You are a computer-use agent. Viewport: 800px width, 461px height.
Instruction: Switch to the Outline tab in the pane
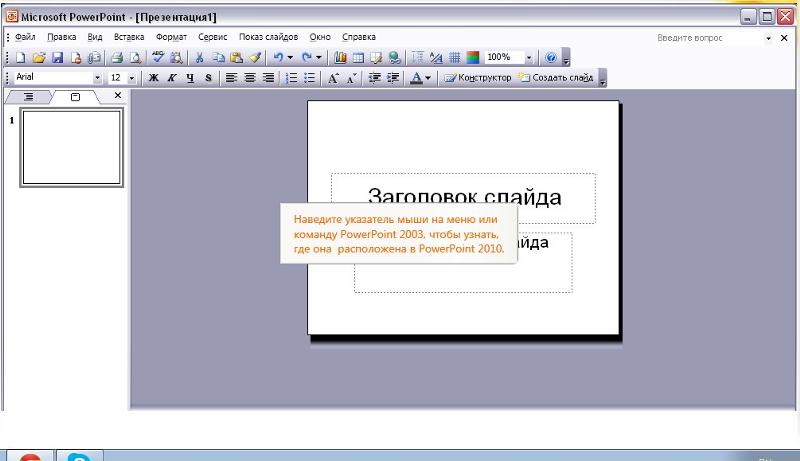(x=29, y=97)
